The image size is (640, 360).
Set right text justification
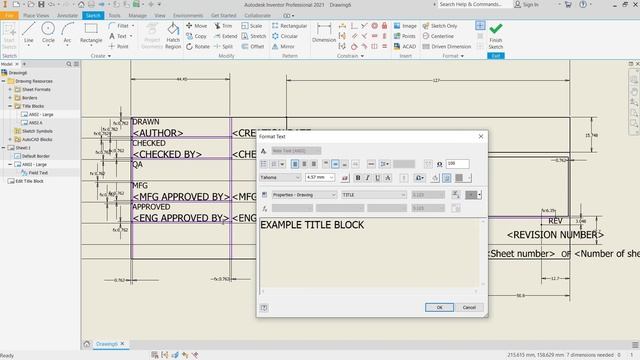pyautogui.click(x=314, y=164)
